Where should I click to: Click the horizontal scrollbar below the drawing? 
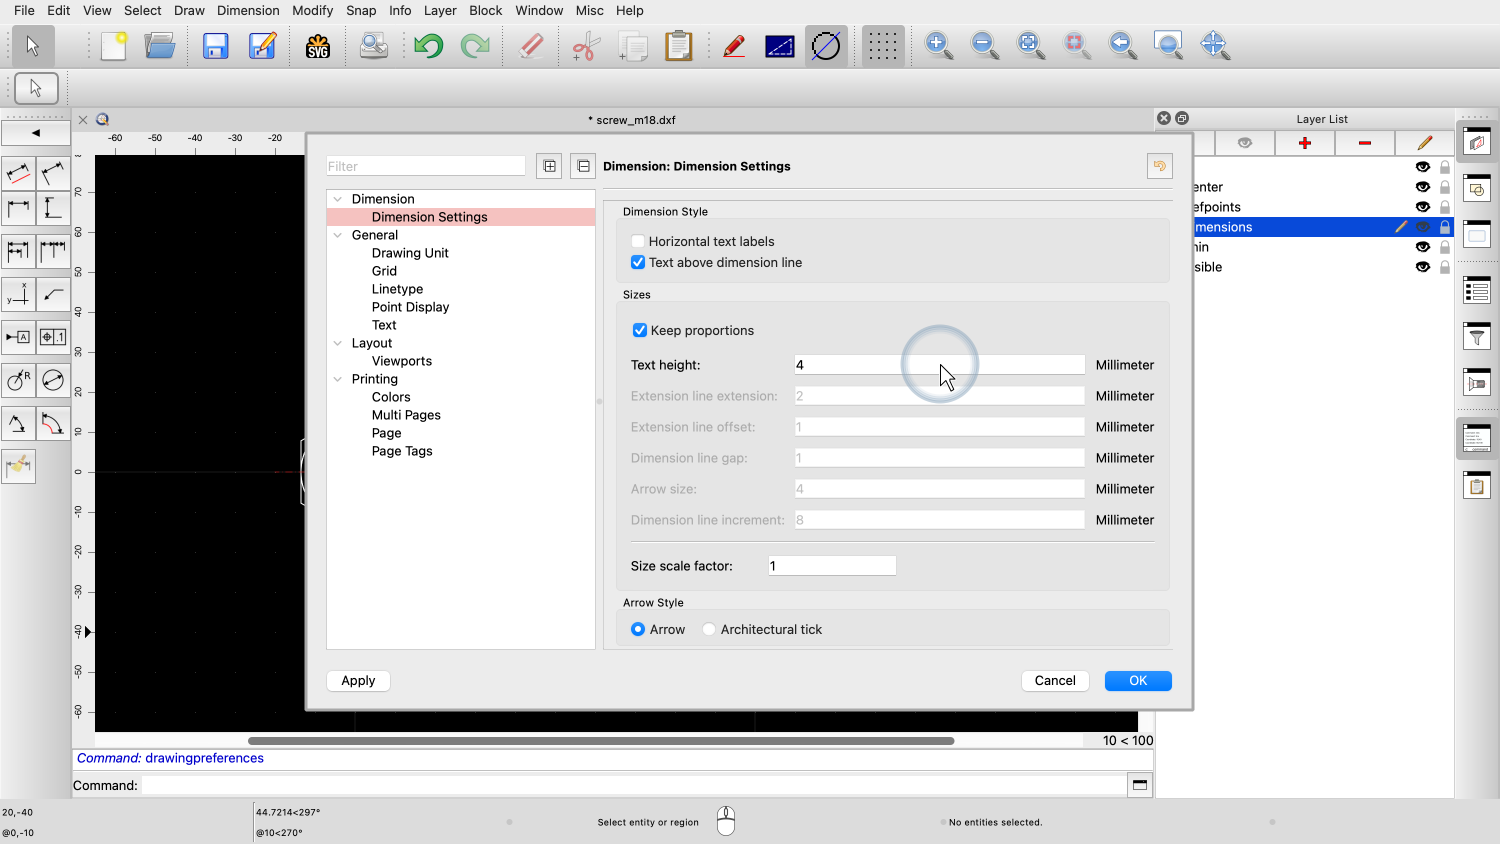(600, 741)
